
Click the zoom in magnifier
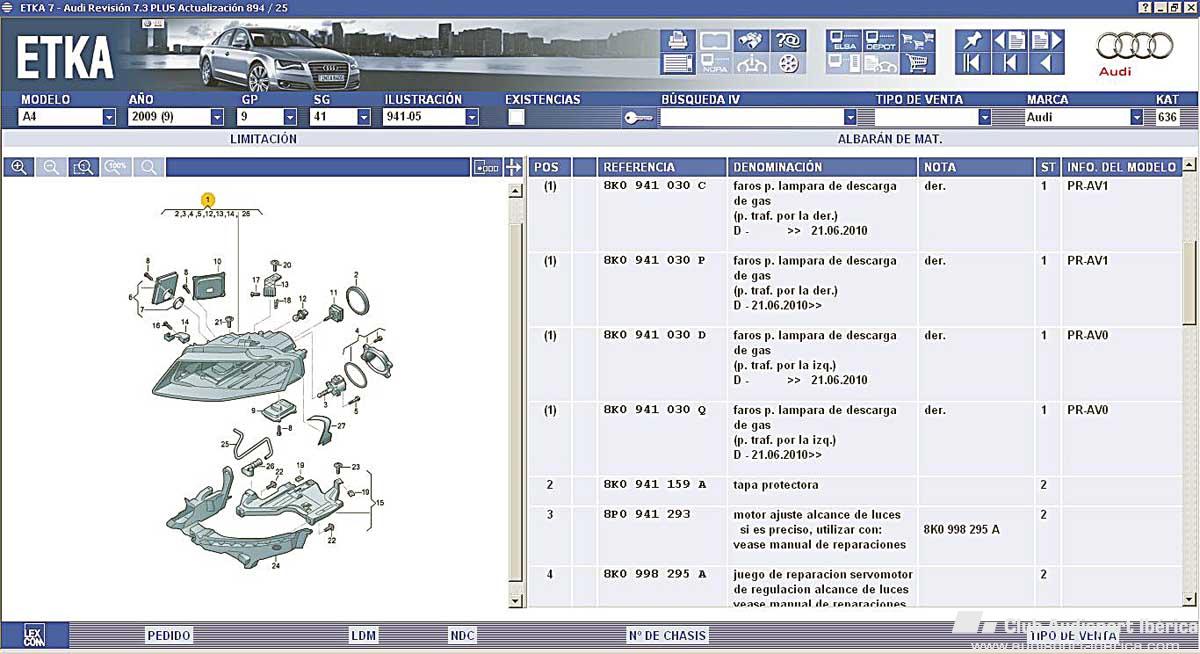click(18, 167)
